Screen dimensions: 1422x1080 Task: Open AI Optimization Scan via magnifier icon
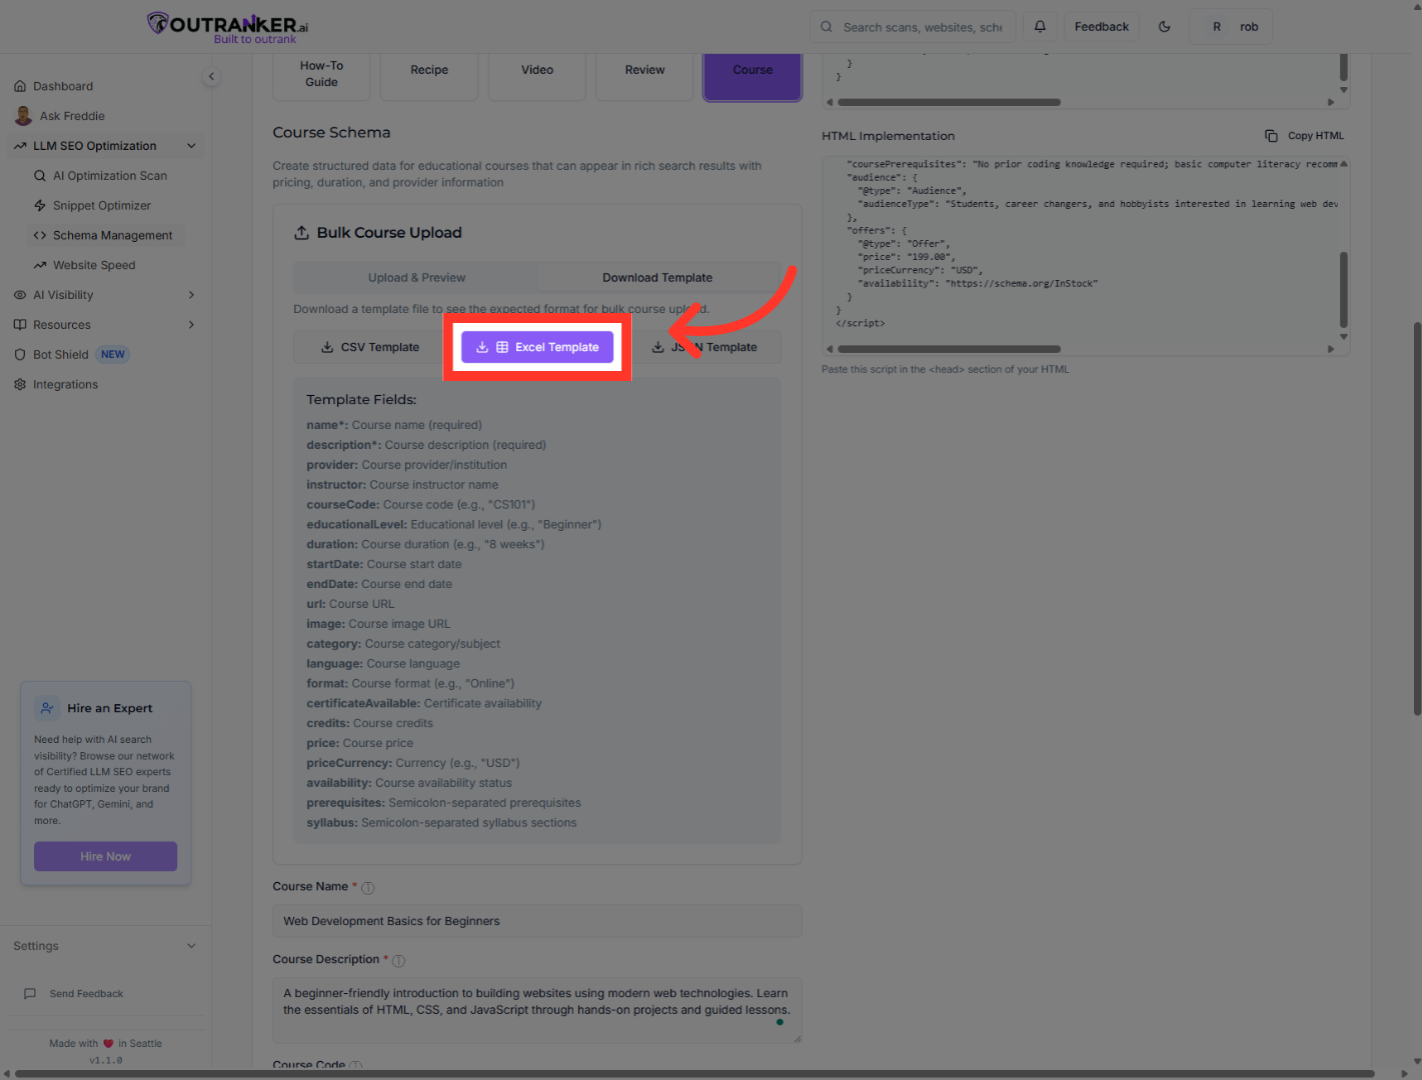(x=40, y=176)
